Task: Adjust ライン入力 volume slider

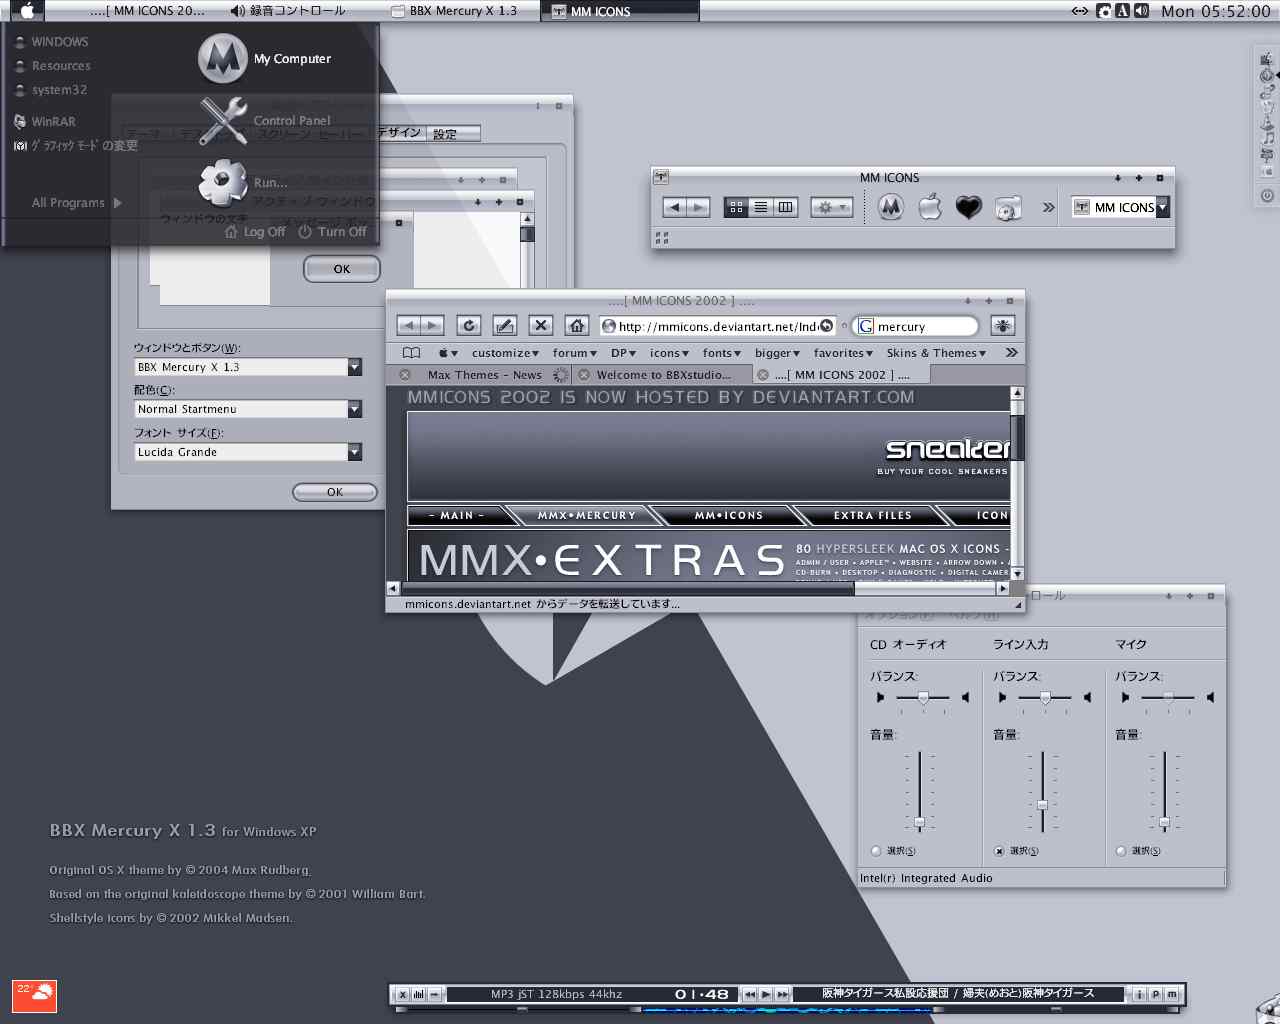Action: click(x=1042, y=805)
